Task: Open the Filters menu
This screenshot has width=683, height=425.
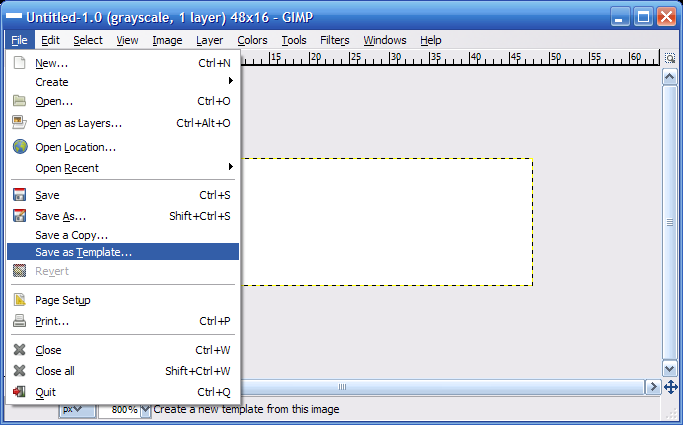Action: click(x=335, y=40)
